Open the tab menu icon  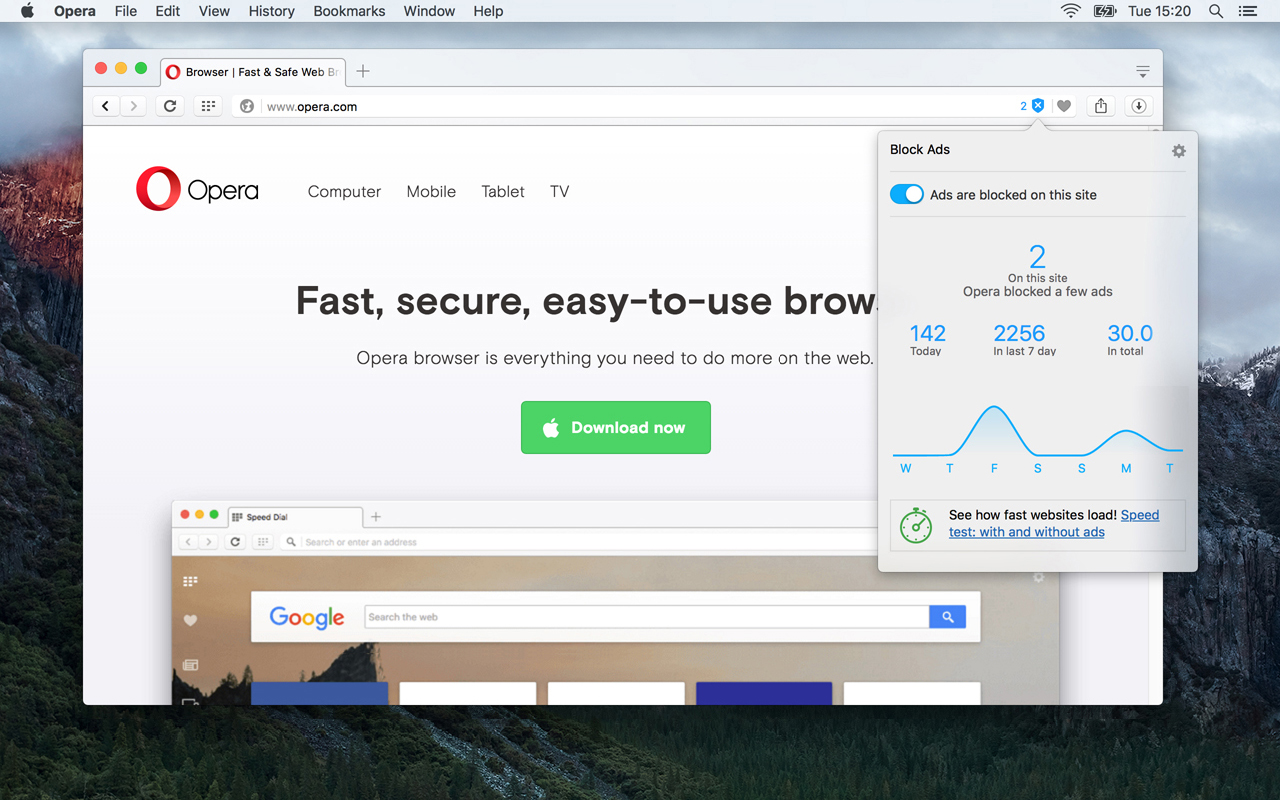[1142, 71]
